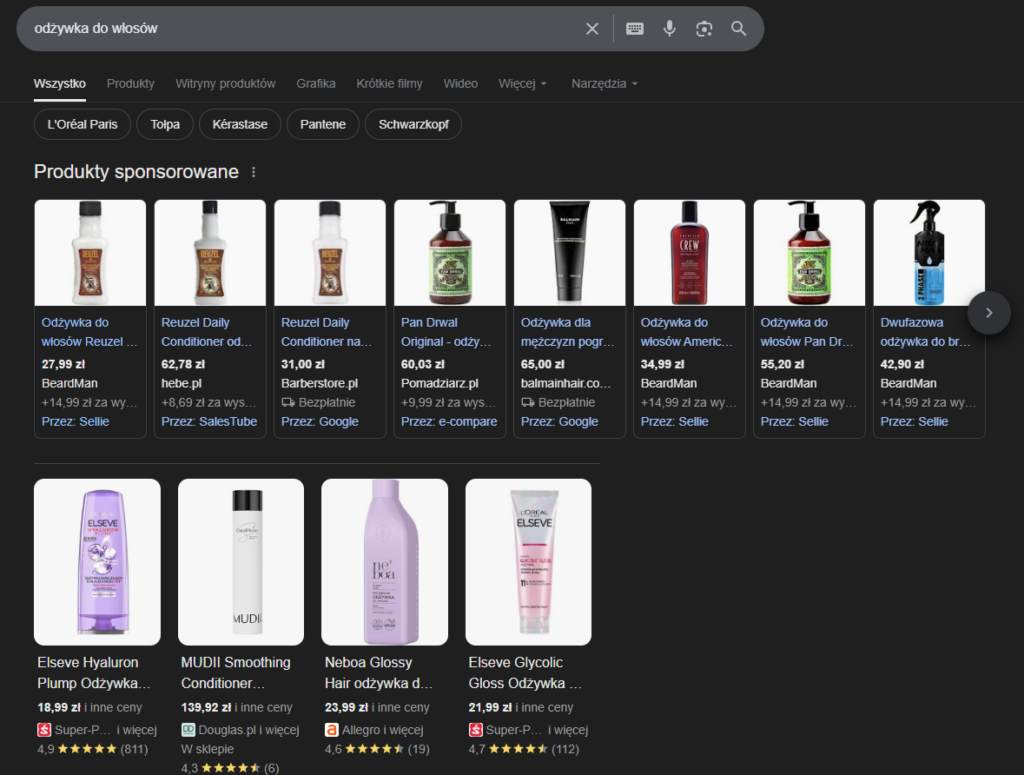Open the on-screen keyboard input tool
1024x775 pixels.
tap(635, 29)
